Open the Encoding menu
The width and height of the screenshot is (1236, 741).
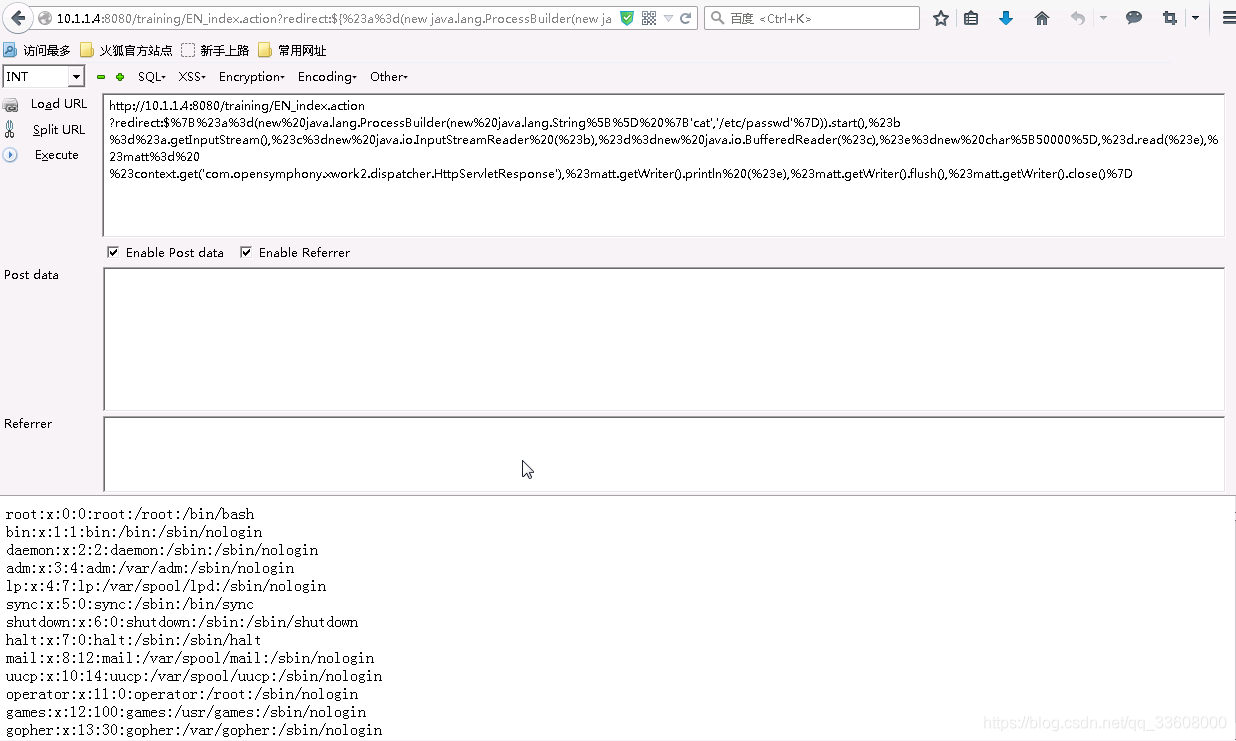tap(327, 77)
